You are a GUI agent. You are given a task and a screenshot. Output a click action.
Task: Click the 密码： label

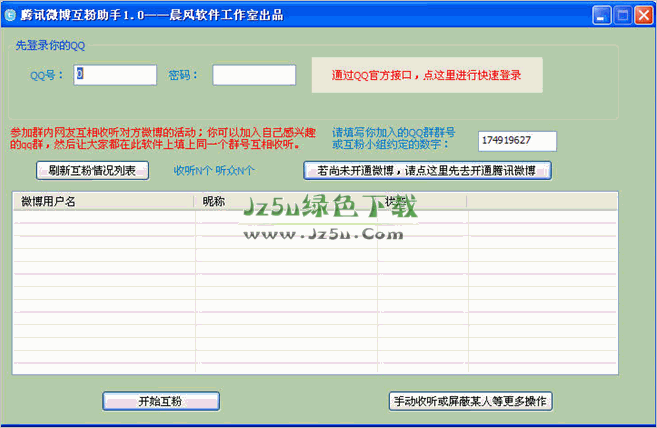(x=183, y=75)
